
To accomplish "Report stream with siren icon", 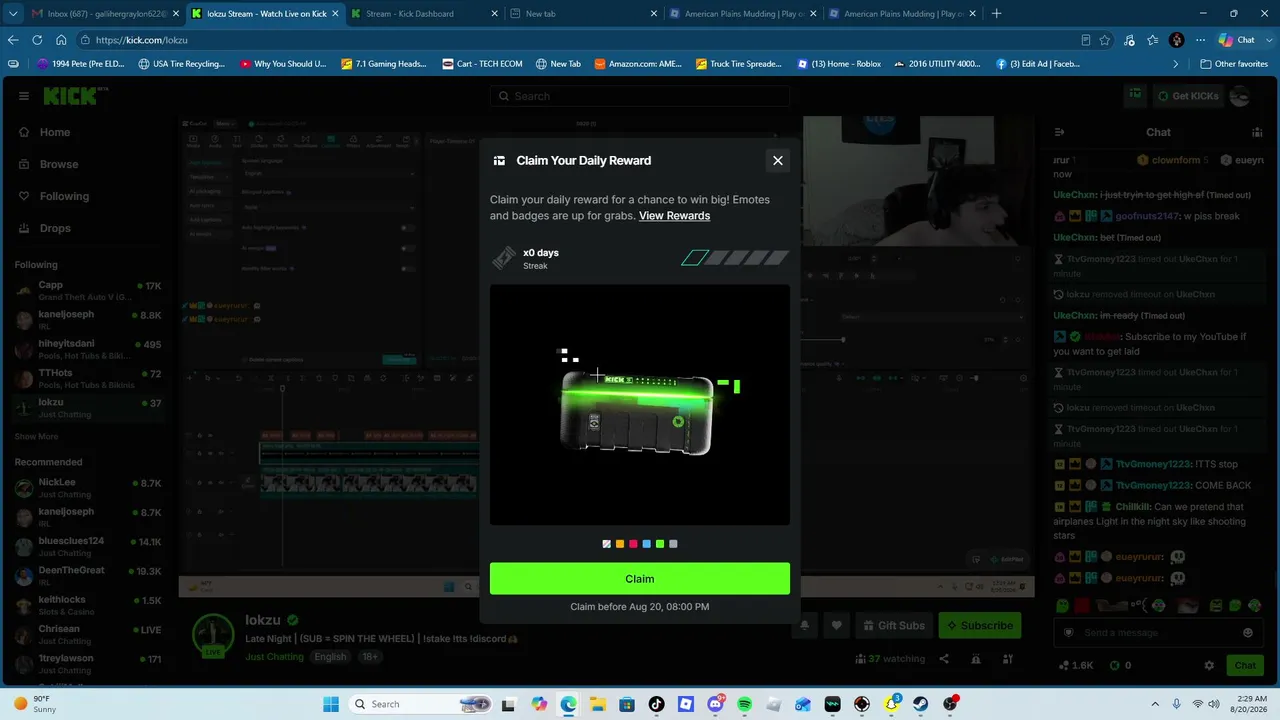I will click(976, 659).
